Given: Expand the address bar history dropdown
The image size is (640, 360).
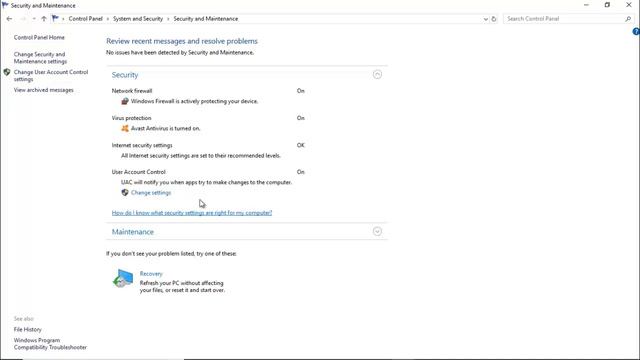Looking at the screenshot, I should point(485,19).
